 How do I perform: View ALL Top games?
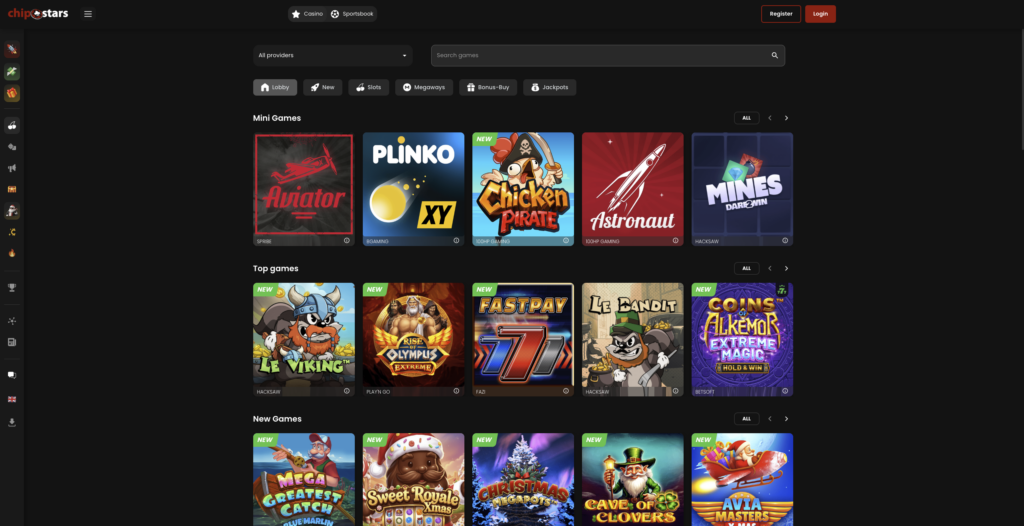pyautogui.click(x=746, y=269)
